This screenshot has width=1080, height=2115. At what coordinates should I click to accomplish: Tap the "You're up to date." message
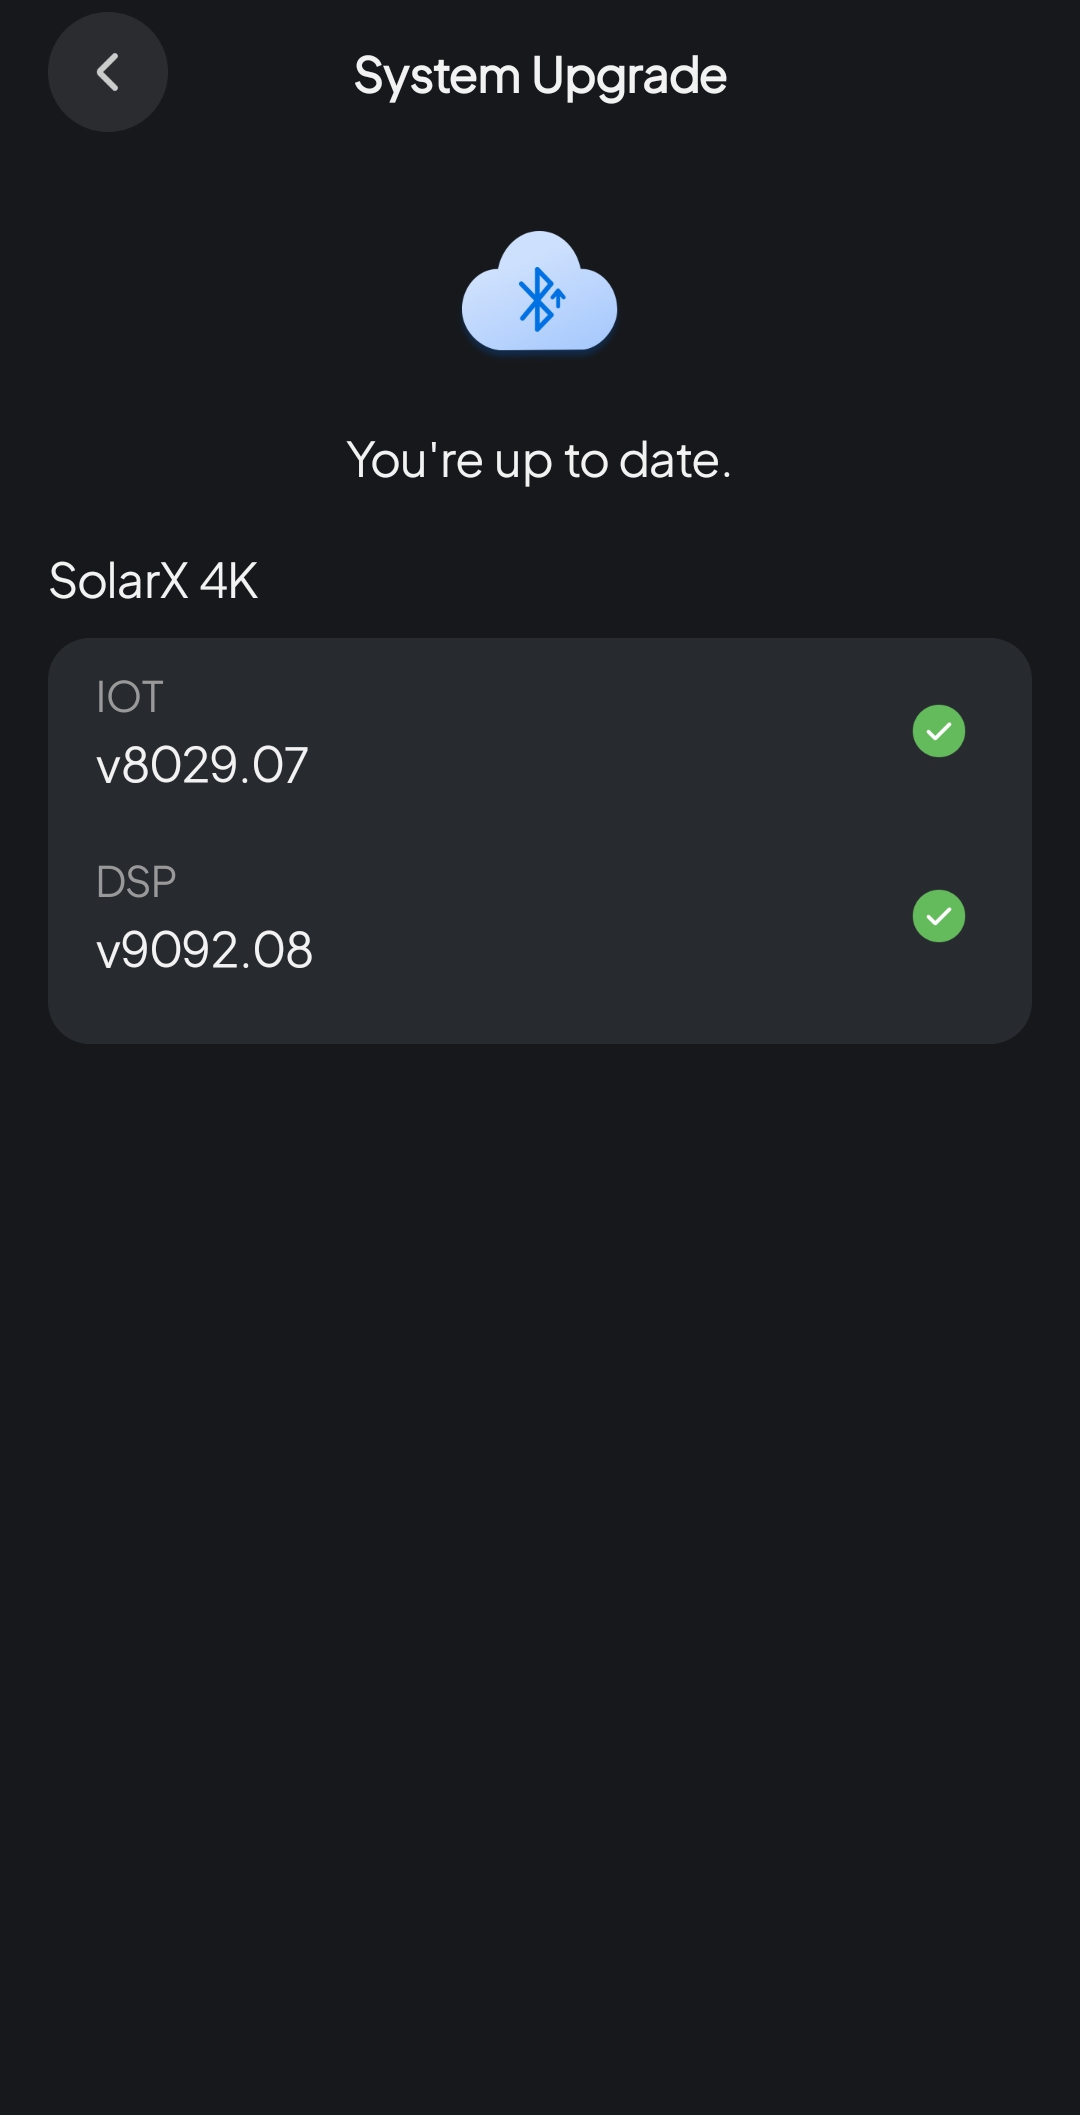(539, 461)
